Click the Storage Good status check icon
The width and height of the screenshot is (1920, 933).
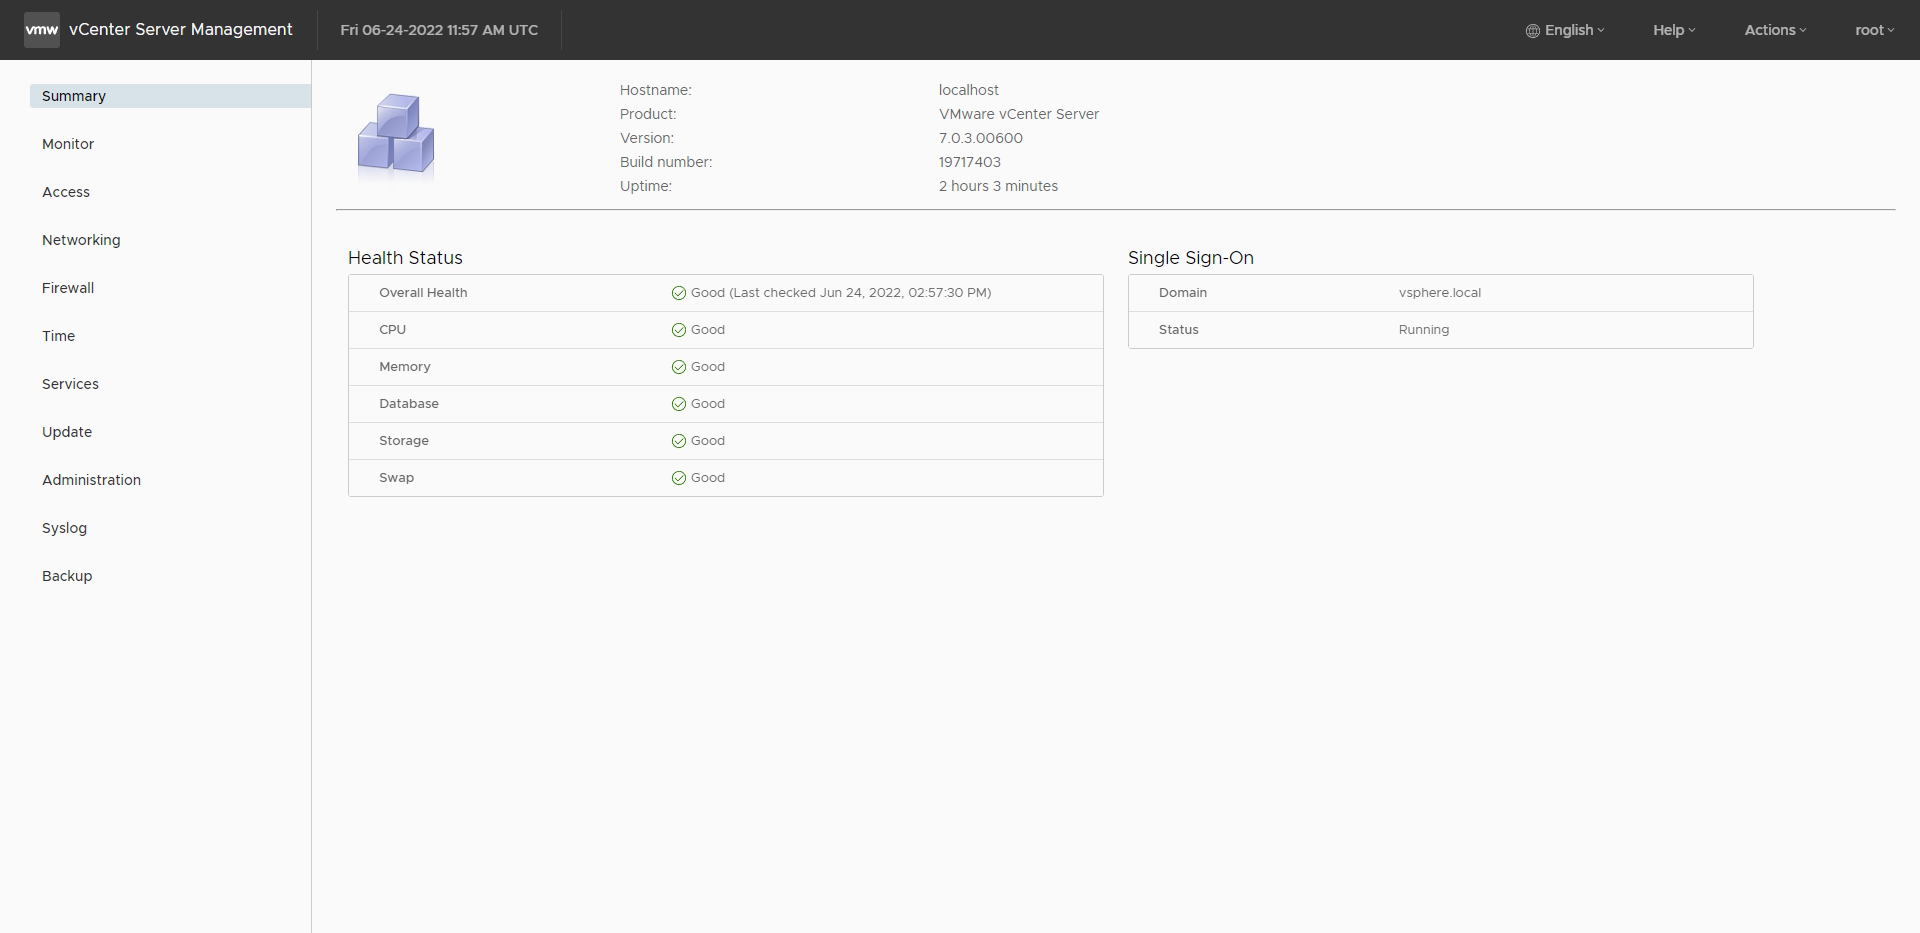679,441
